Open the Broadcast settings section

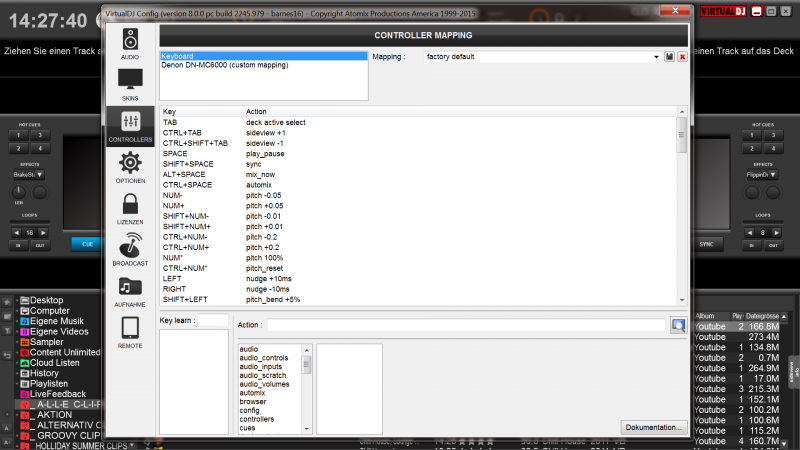tap(130, 250)
